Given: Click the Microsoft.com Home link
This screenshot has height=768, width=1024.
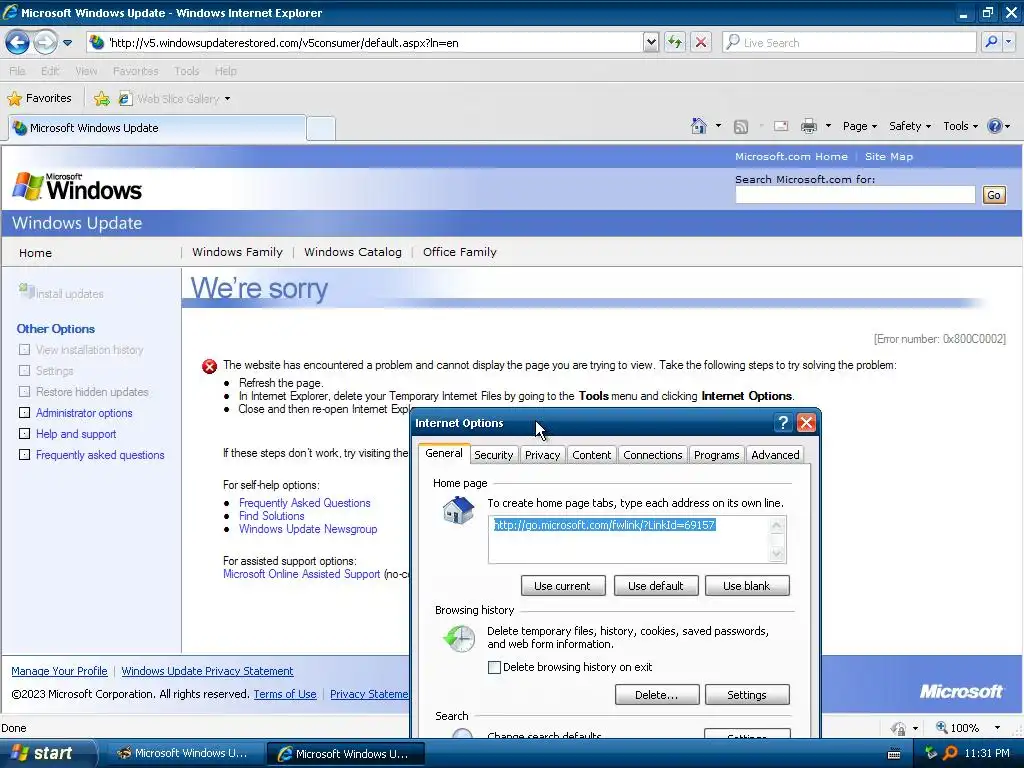Looking at the screenshot, I should [791, 157].
